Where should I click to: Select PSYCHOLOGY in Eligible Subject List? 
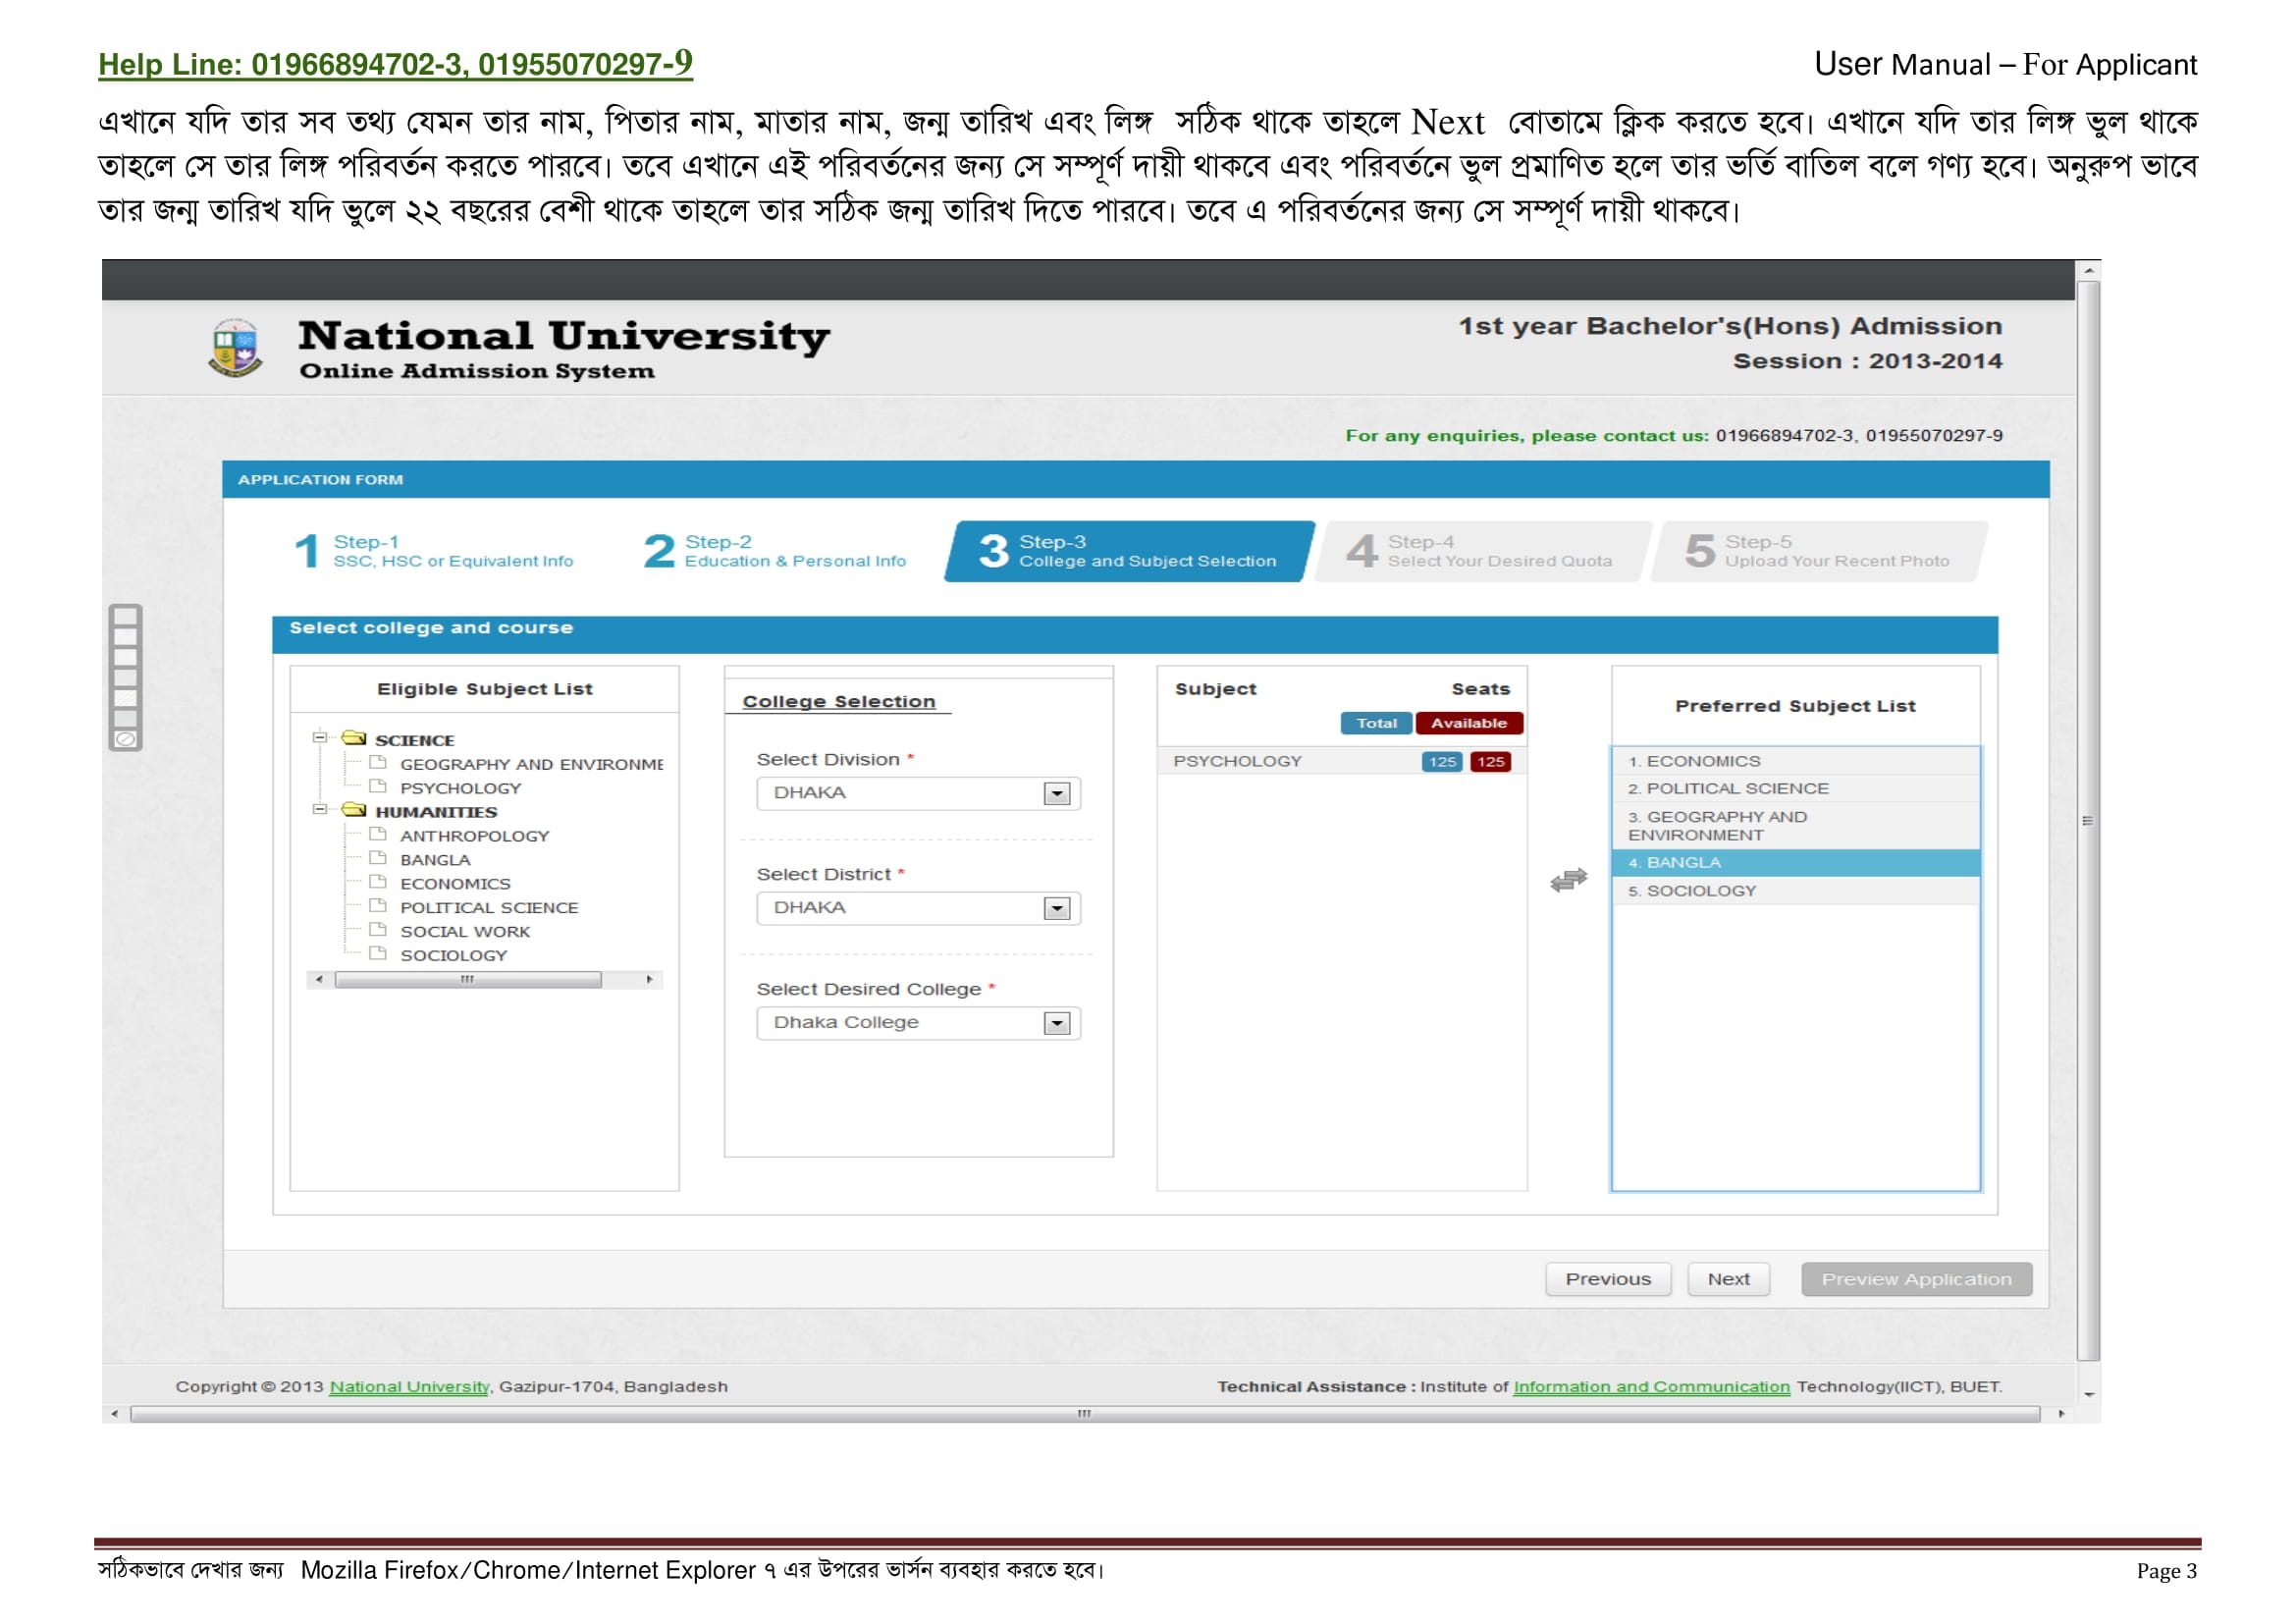click(x=460, y=788)
